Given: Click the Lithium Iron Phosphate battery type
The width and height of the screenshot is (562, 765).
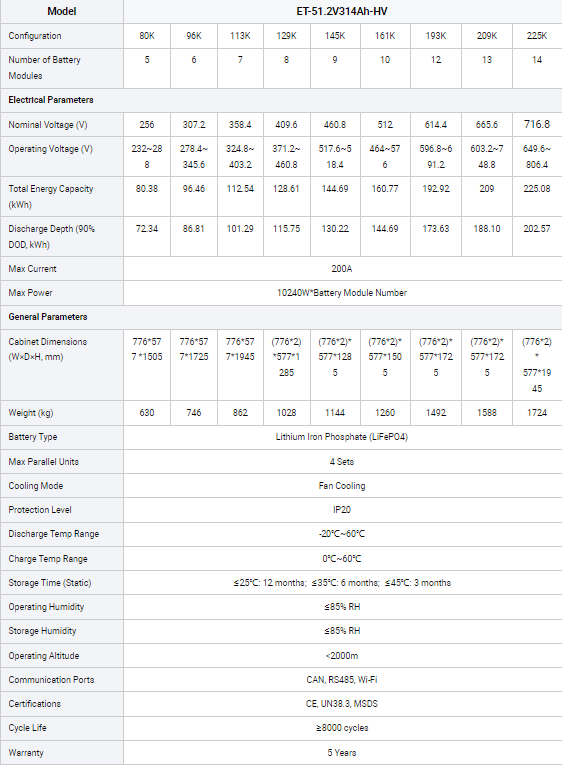Looking at the screenshot, I should [341, 437].
